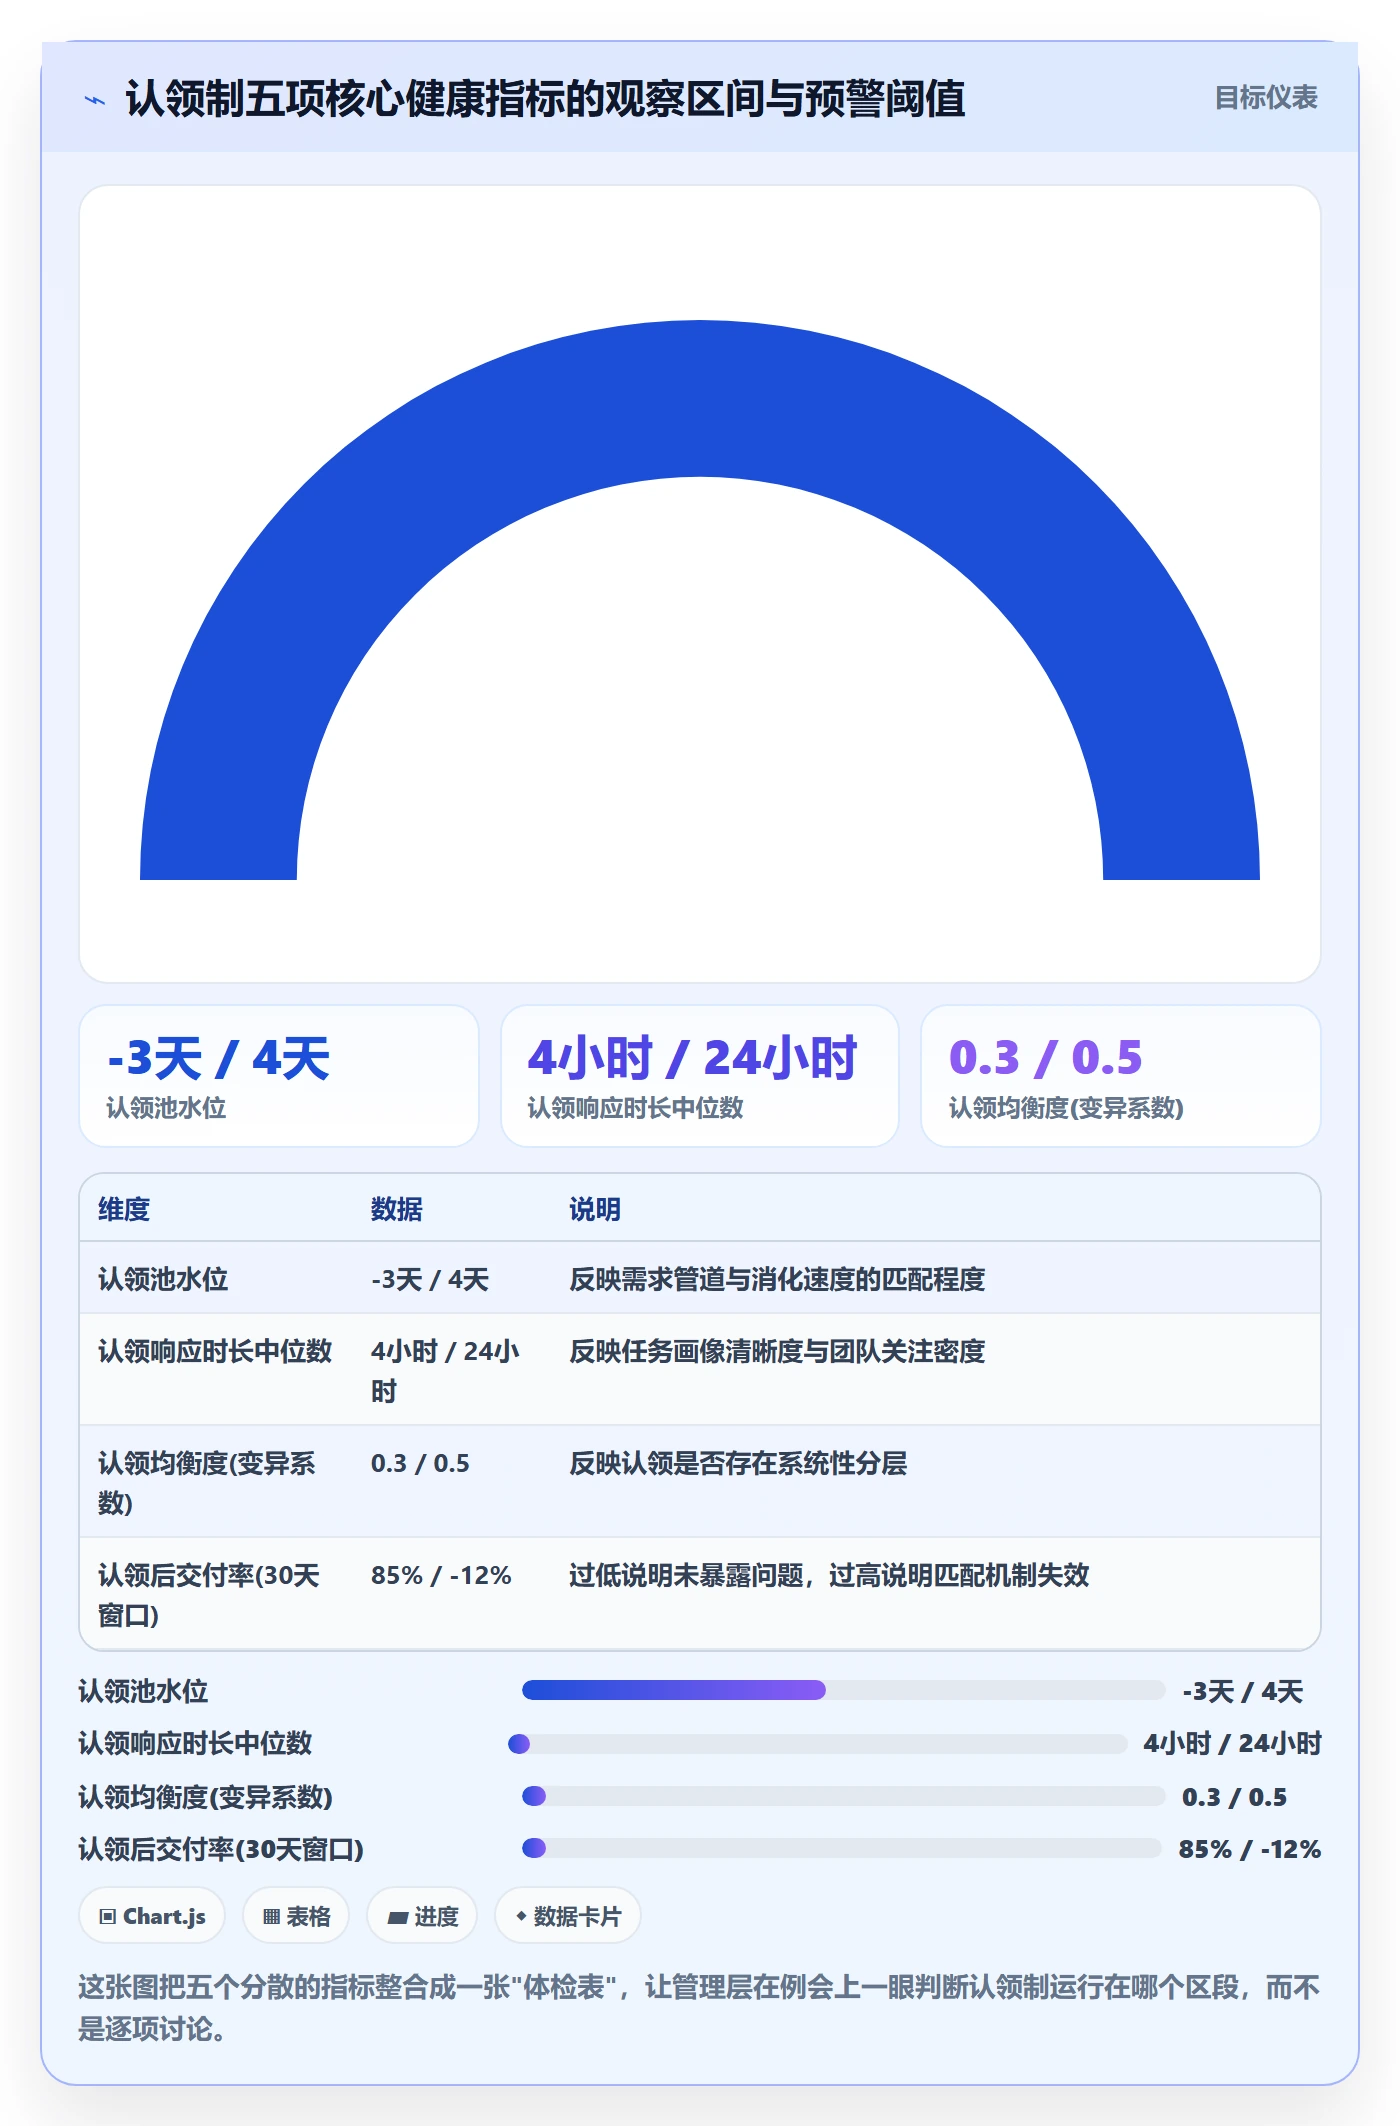Click the 认领后交付率(30天窗口) progress bar
The width and height of the screenshot is (1400, 2126).
pos(841,1848)
